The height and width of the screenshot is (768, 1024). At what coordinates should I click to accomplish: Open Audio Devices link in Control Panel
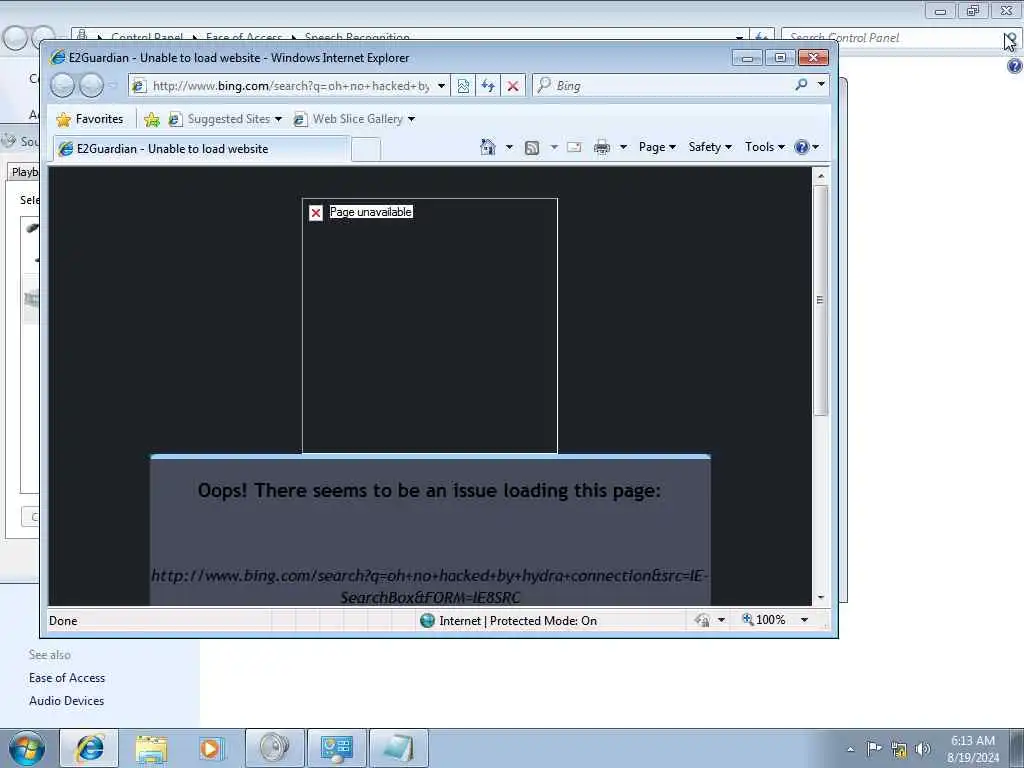pyautogui.click(x=67, y=701)
